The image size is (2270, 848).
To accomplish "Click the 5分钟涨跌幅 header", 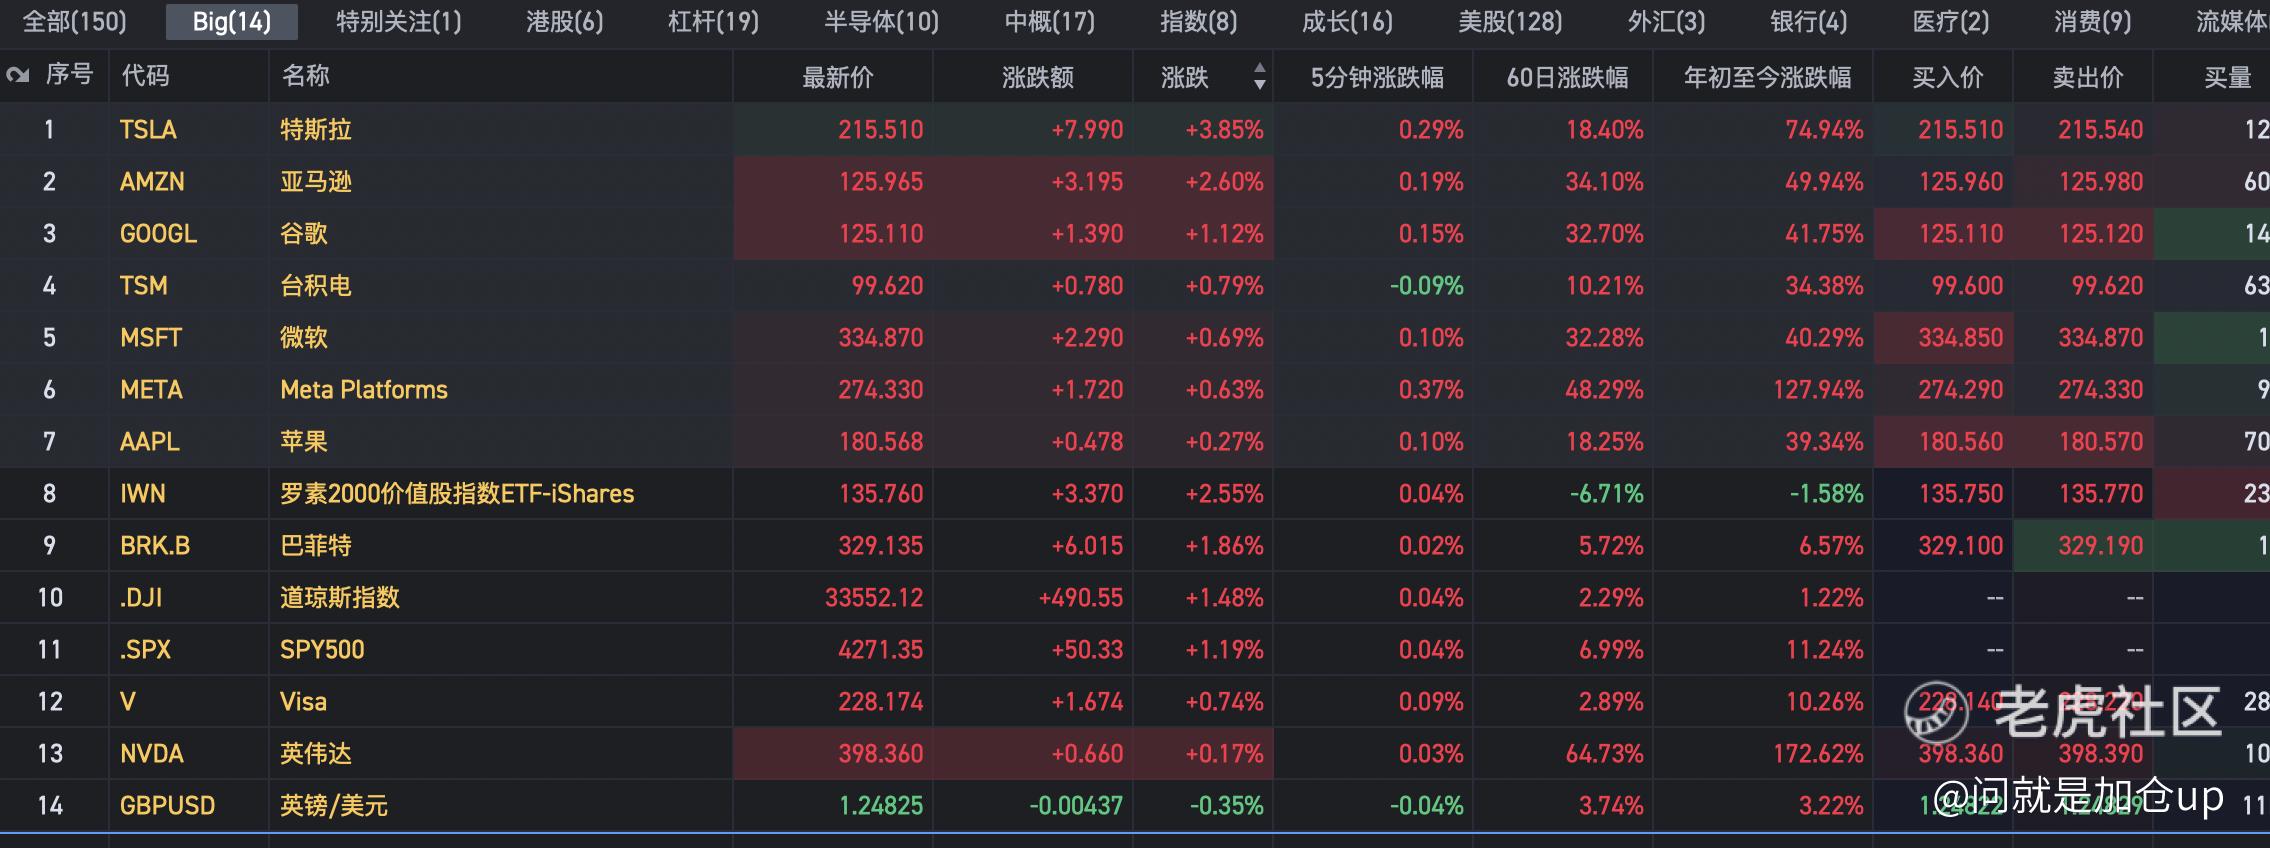I will (x=1376, y=77).
